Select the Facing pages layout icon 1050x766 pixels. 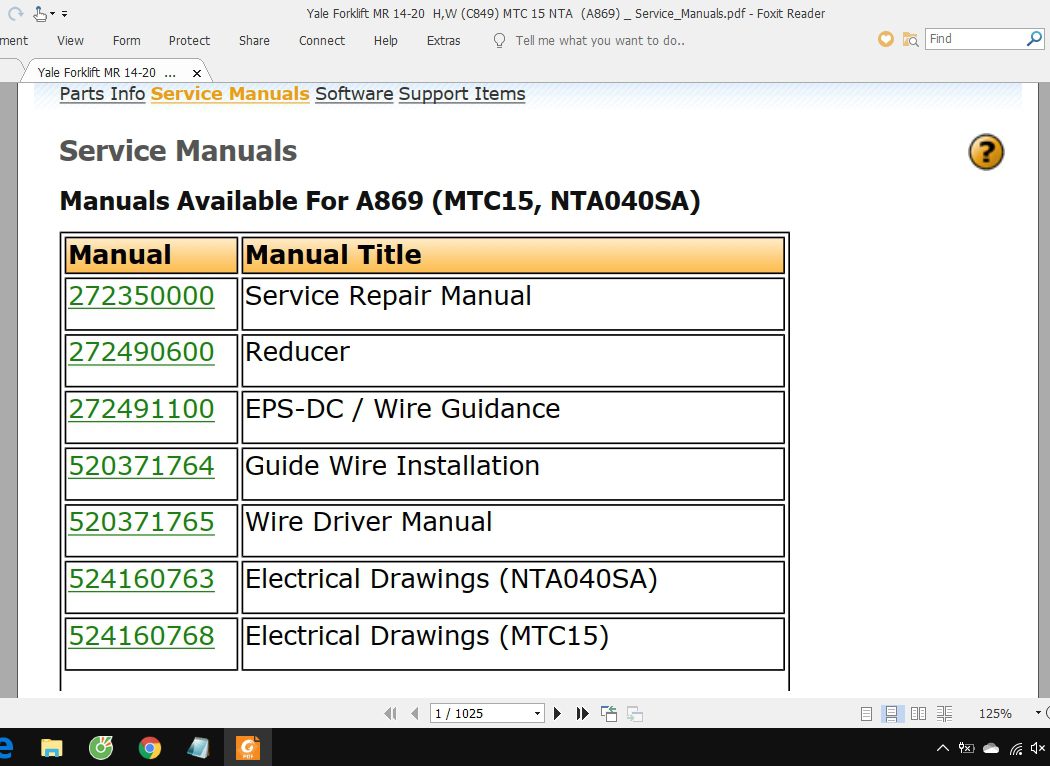(918, 713)
